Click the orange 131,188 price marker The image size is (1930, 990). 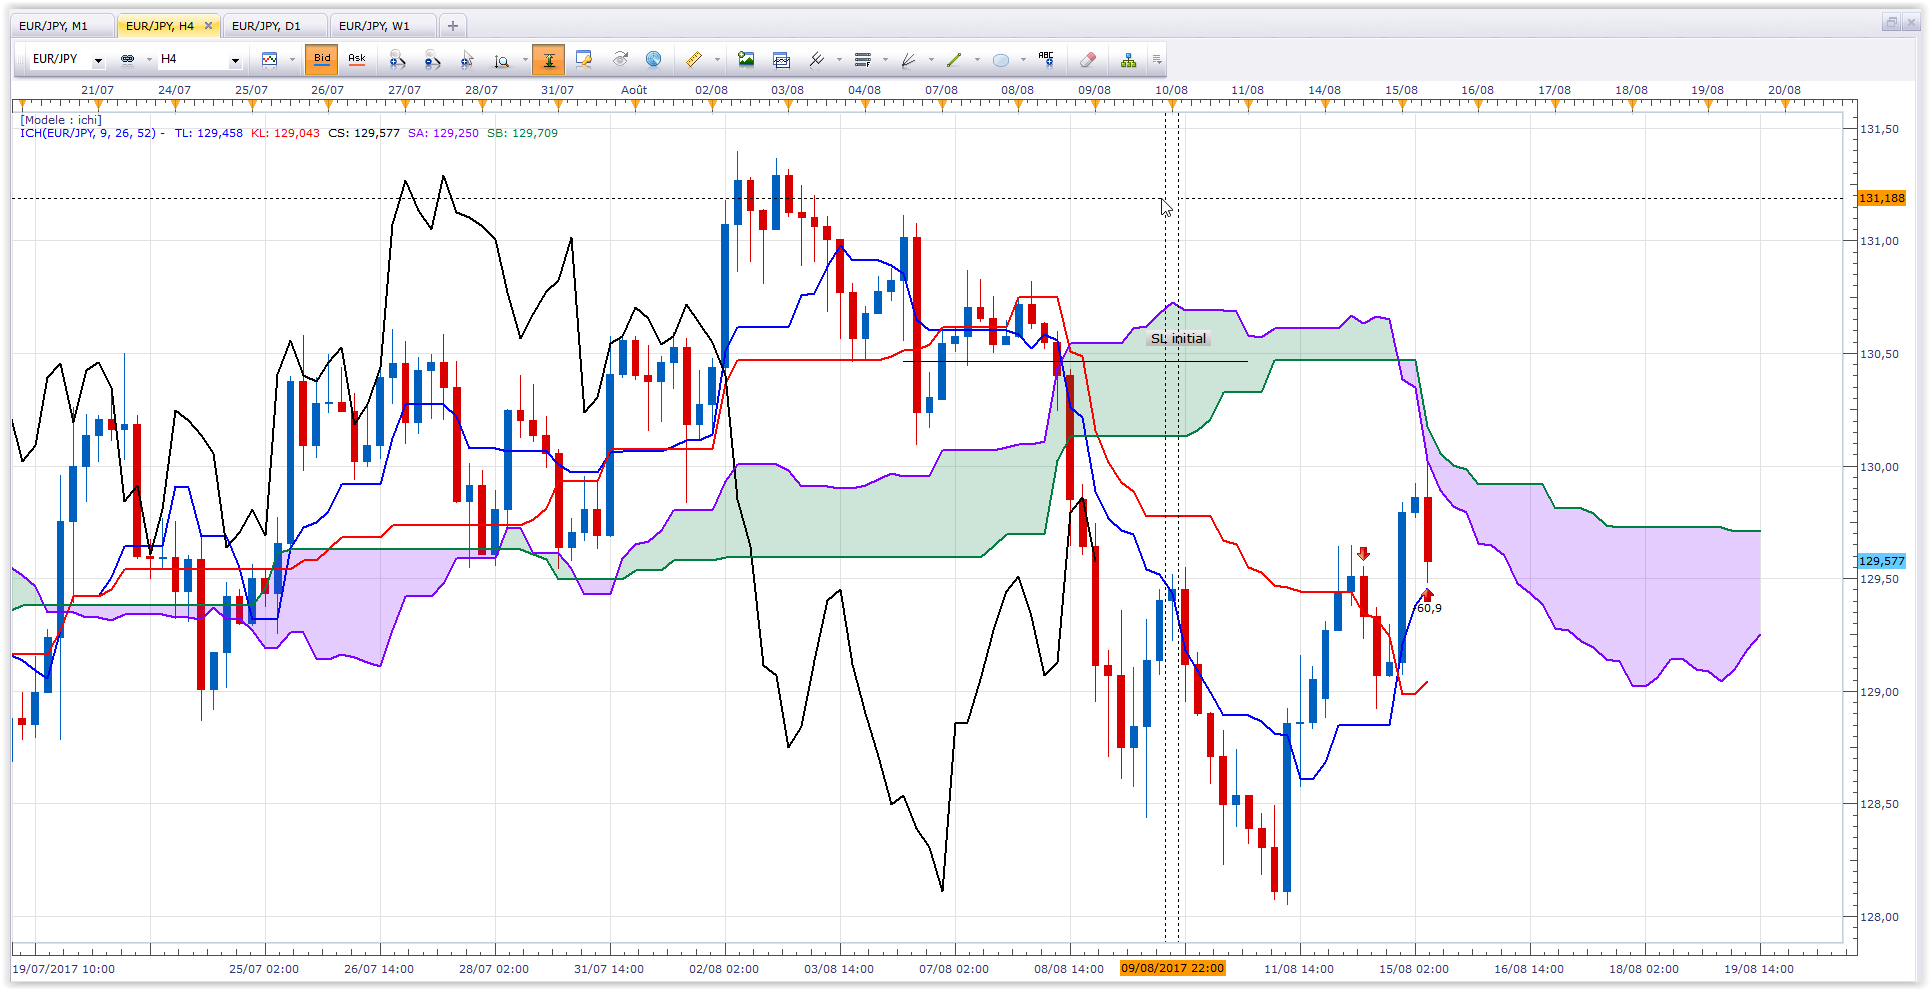click(x=1882, y=198)
